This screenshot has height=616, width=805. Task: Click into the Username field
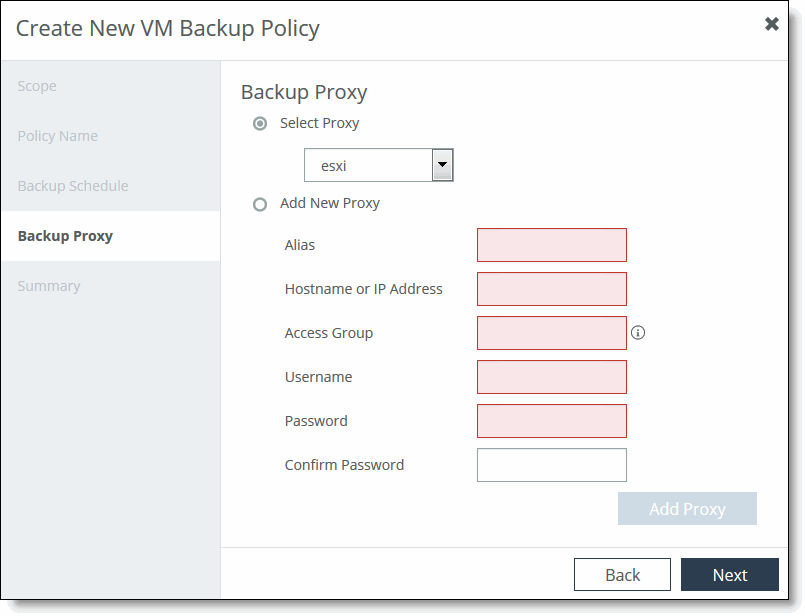[551, 377]
